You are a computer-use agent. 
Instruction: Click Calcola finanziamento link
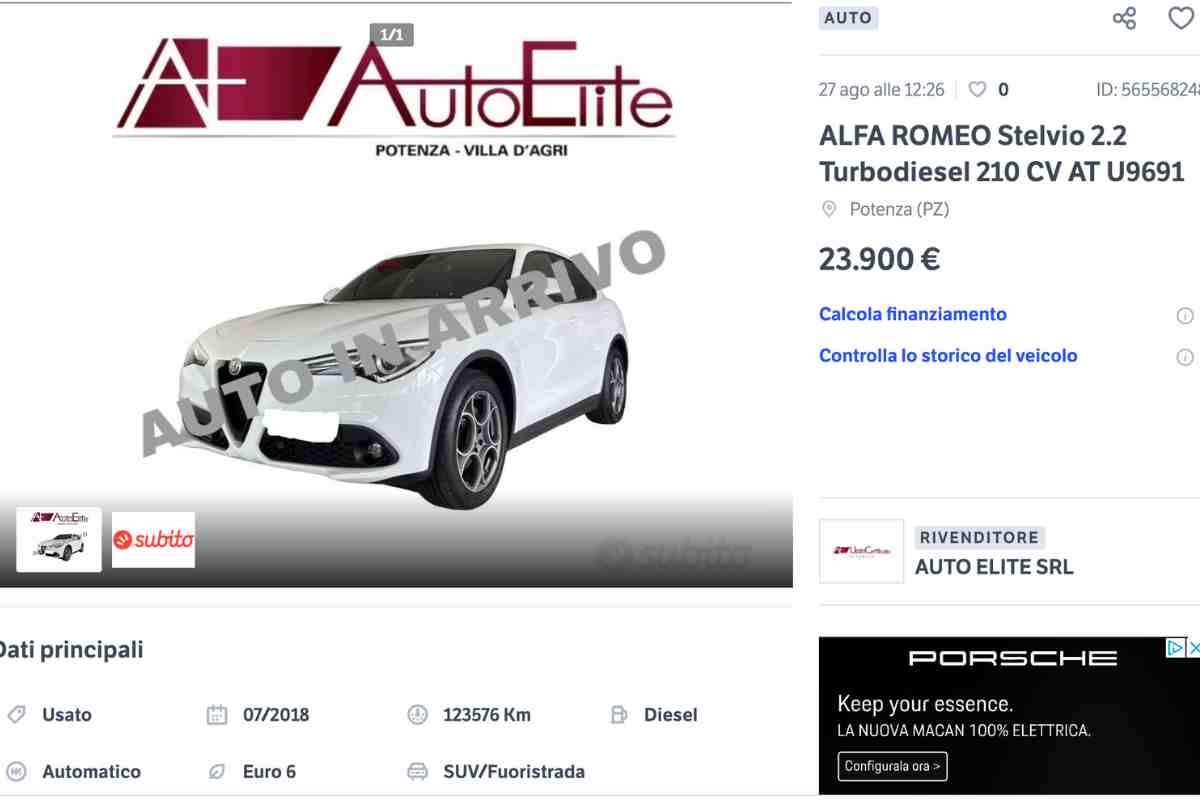tap(913, 314)
